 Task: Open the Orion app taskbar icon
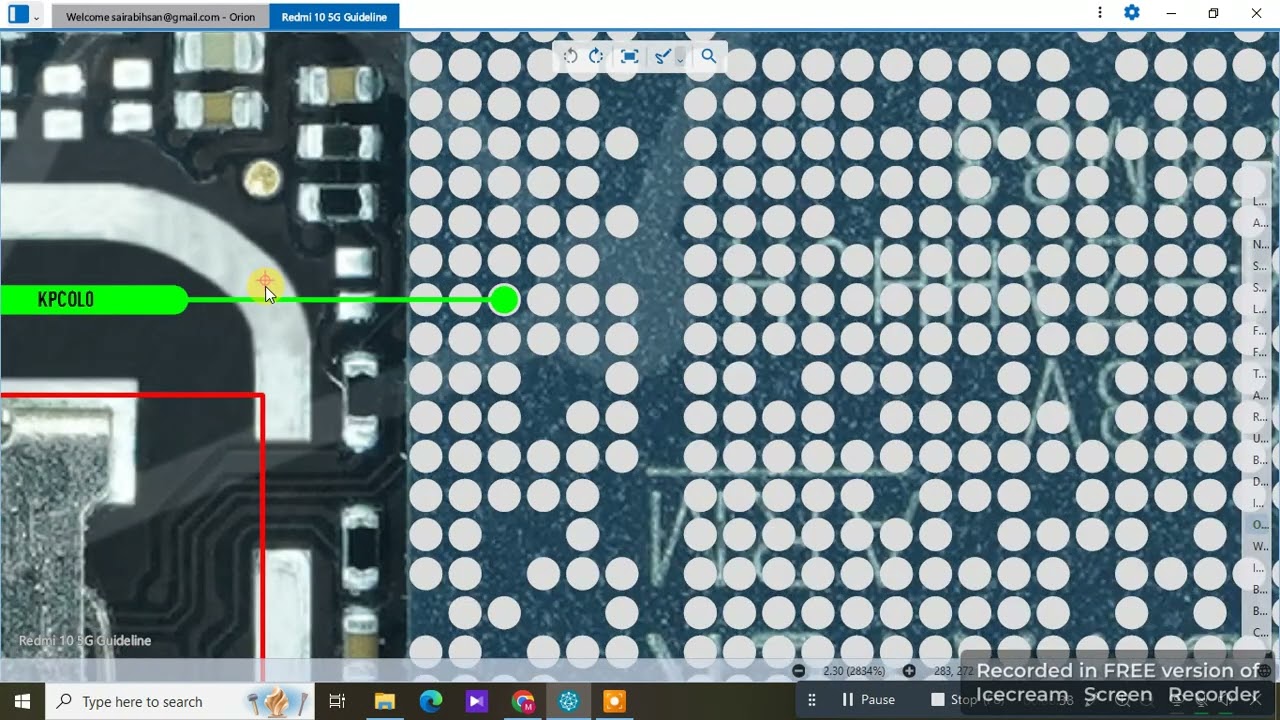coord(569,701)
